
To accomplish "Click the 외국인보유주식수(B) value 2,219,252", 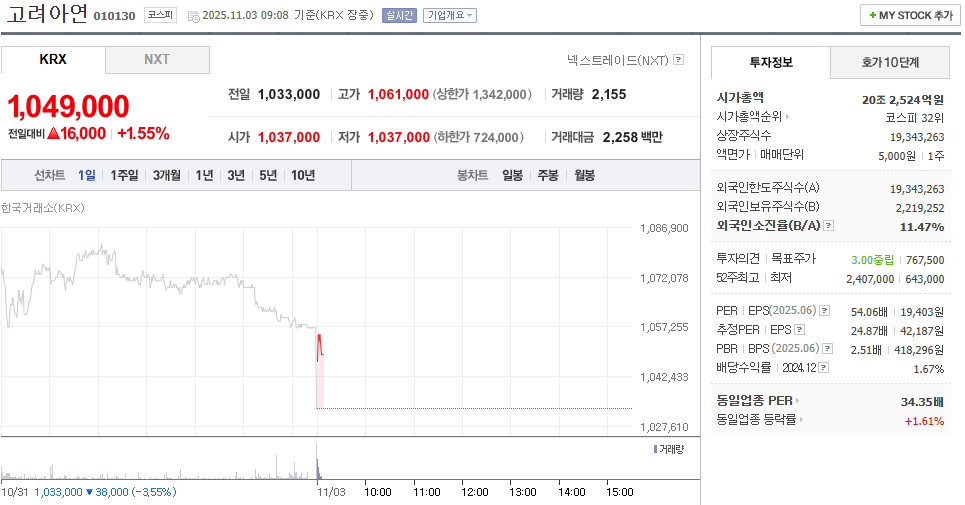I will click(x=920, y=208).
